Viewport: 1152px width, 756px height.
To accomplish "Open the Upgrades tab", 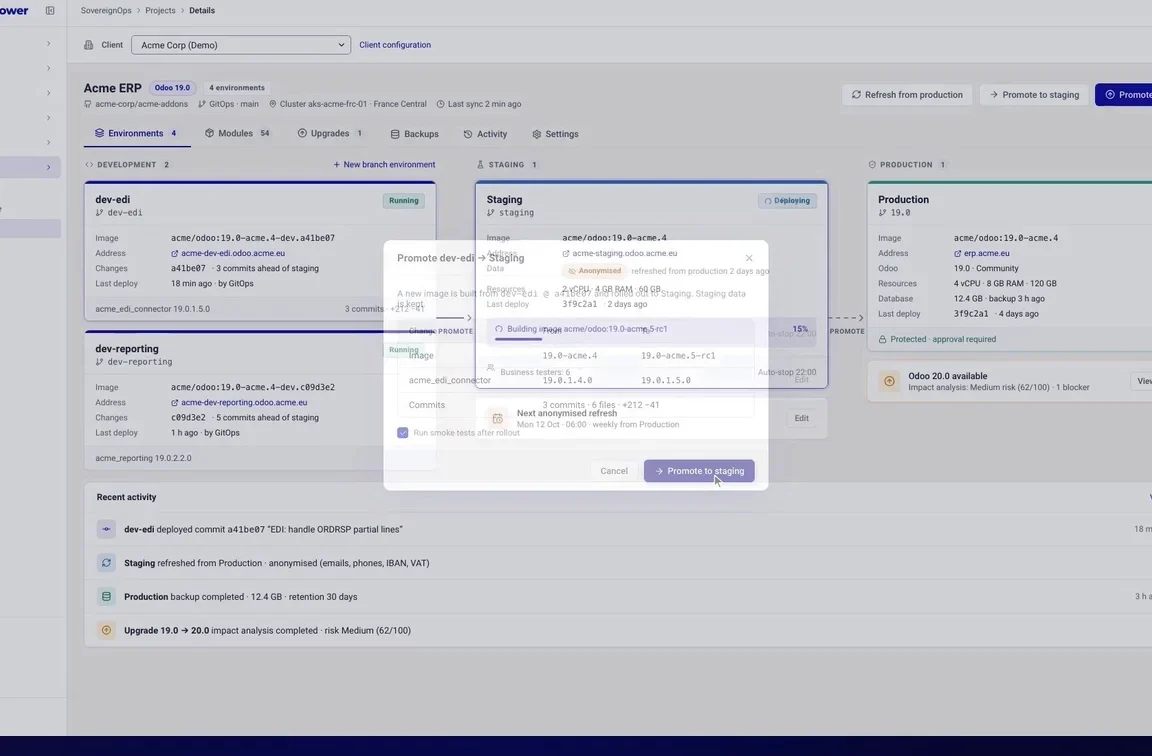I will (x=331, y=134).
